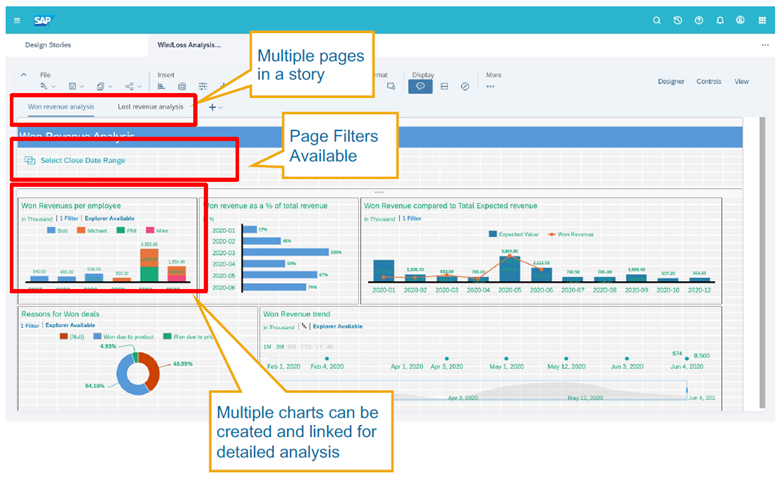Click the Display examine compass icon

pos(465,87)
